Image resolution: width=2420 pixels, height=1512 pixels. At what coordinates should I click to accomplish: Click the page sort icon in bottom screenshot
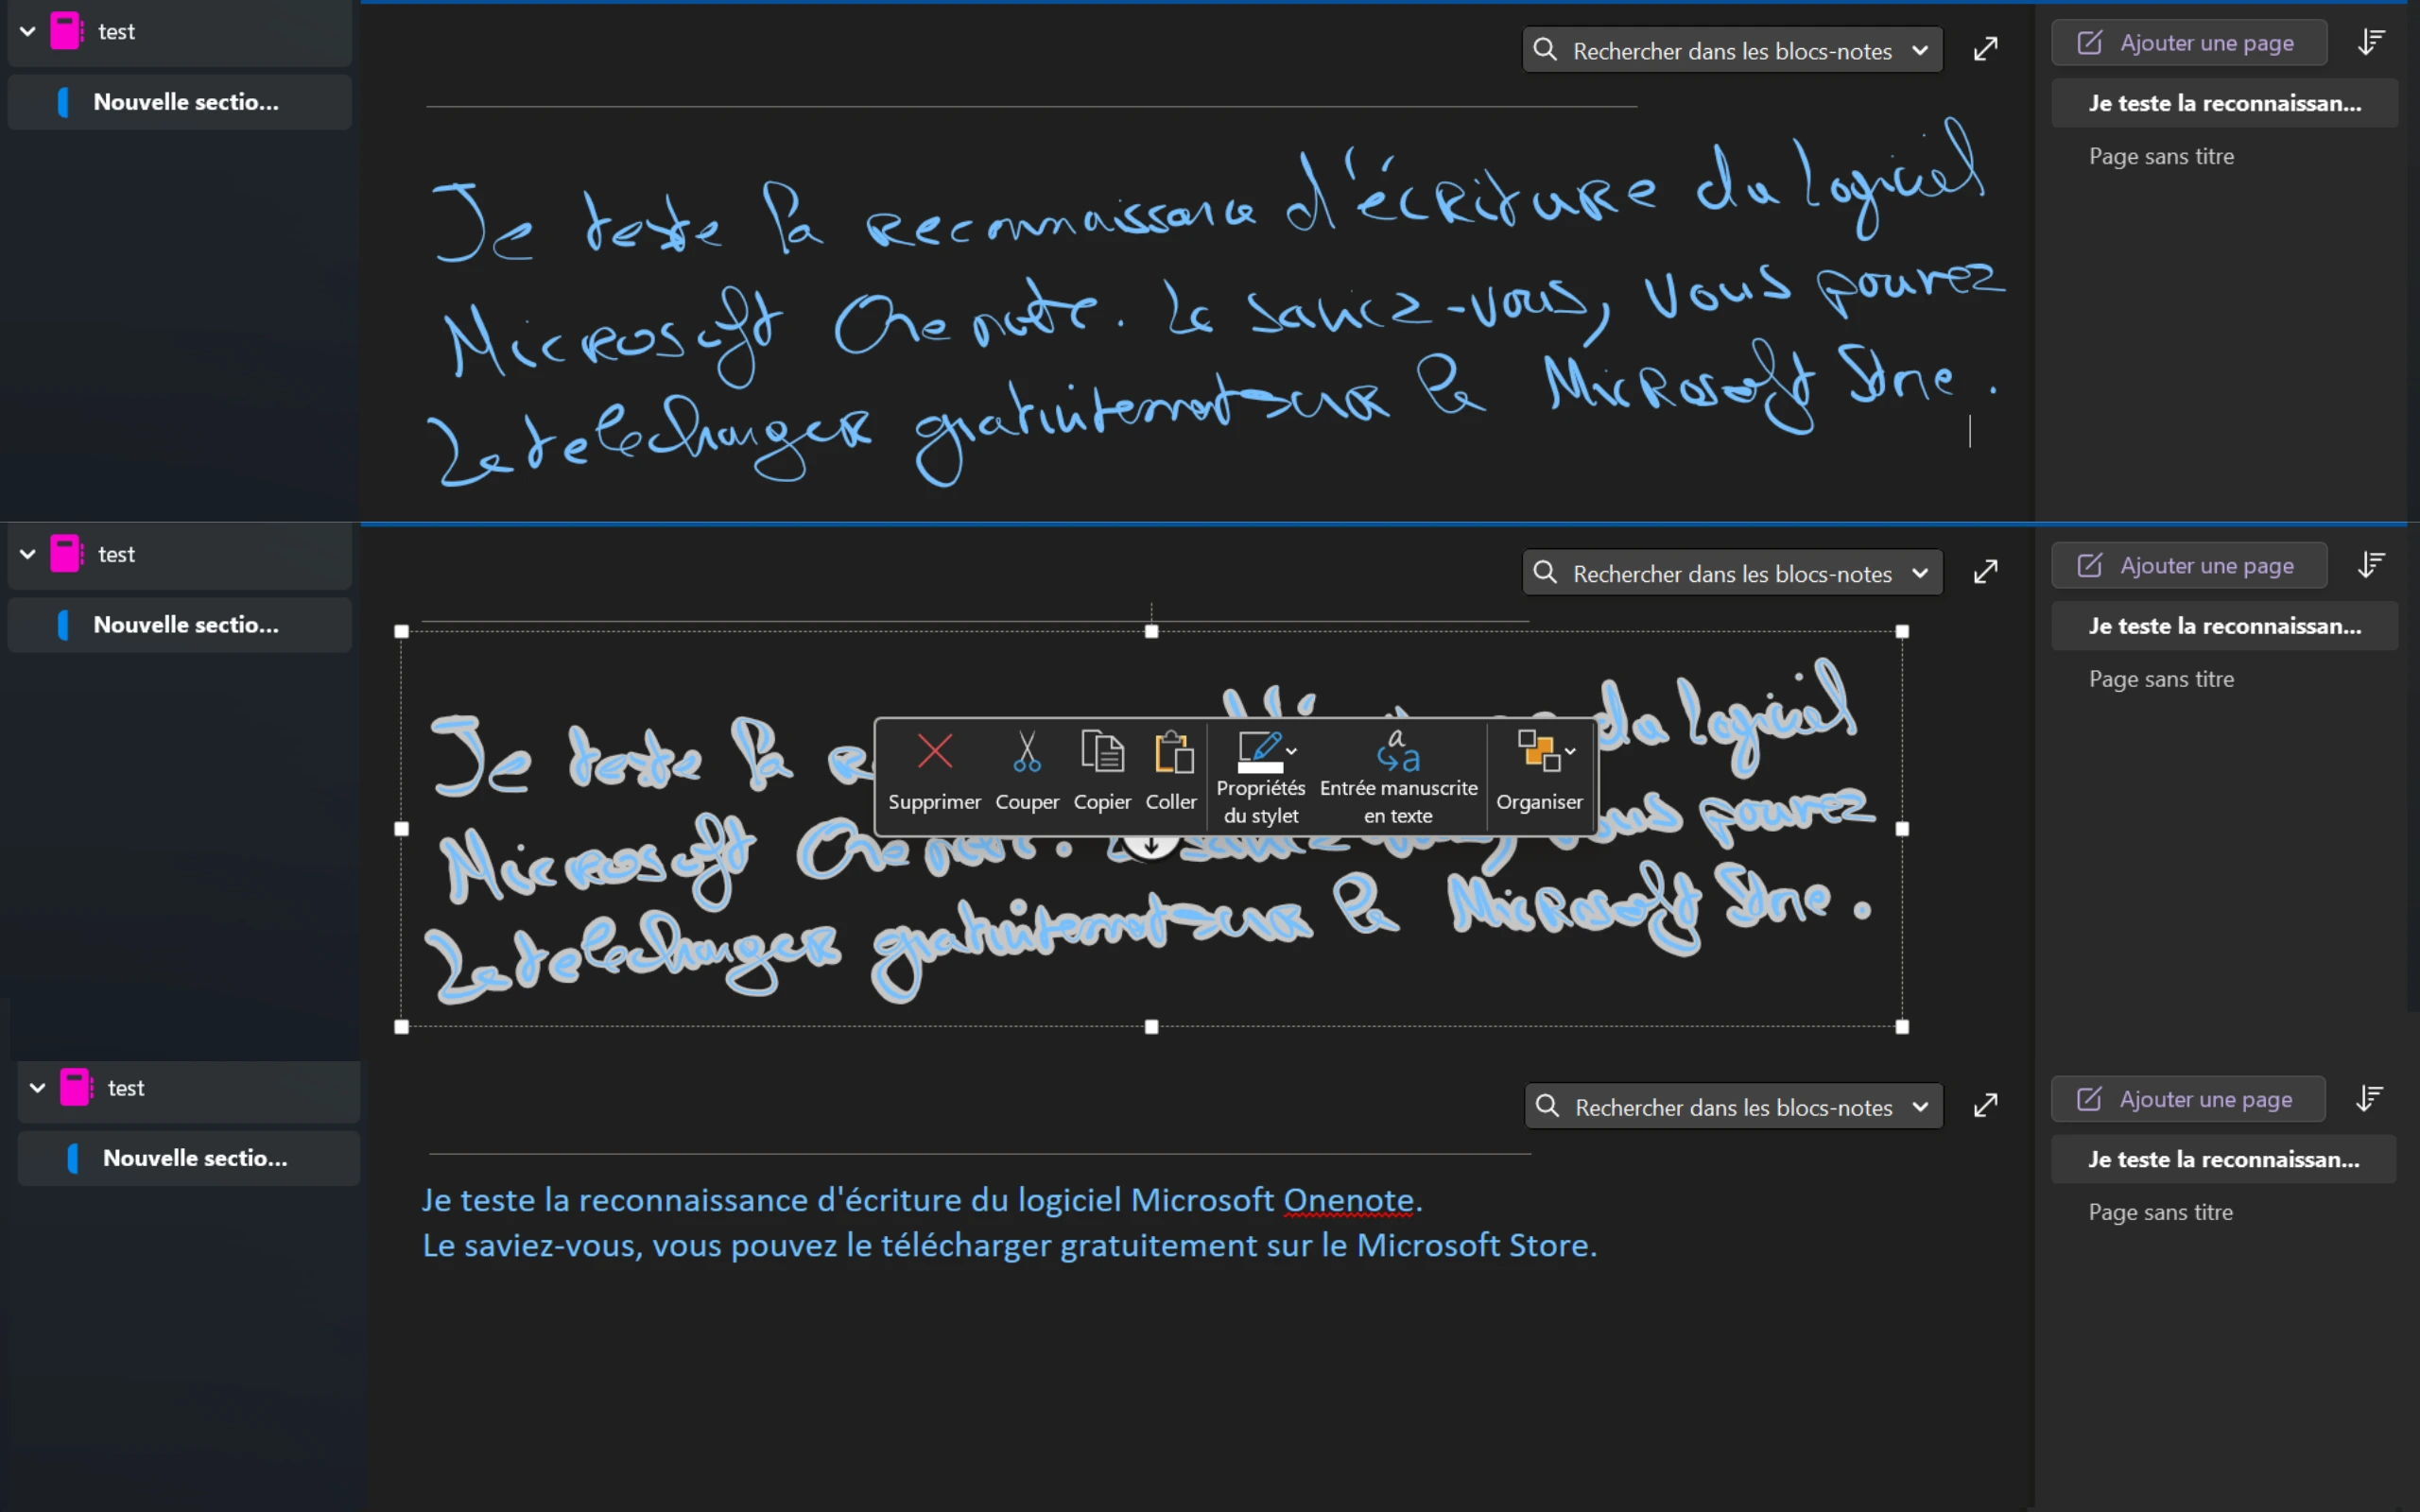click(2369, 1098)
